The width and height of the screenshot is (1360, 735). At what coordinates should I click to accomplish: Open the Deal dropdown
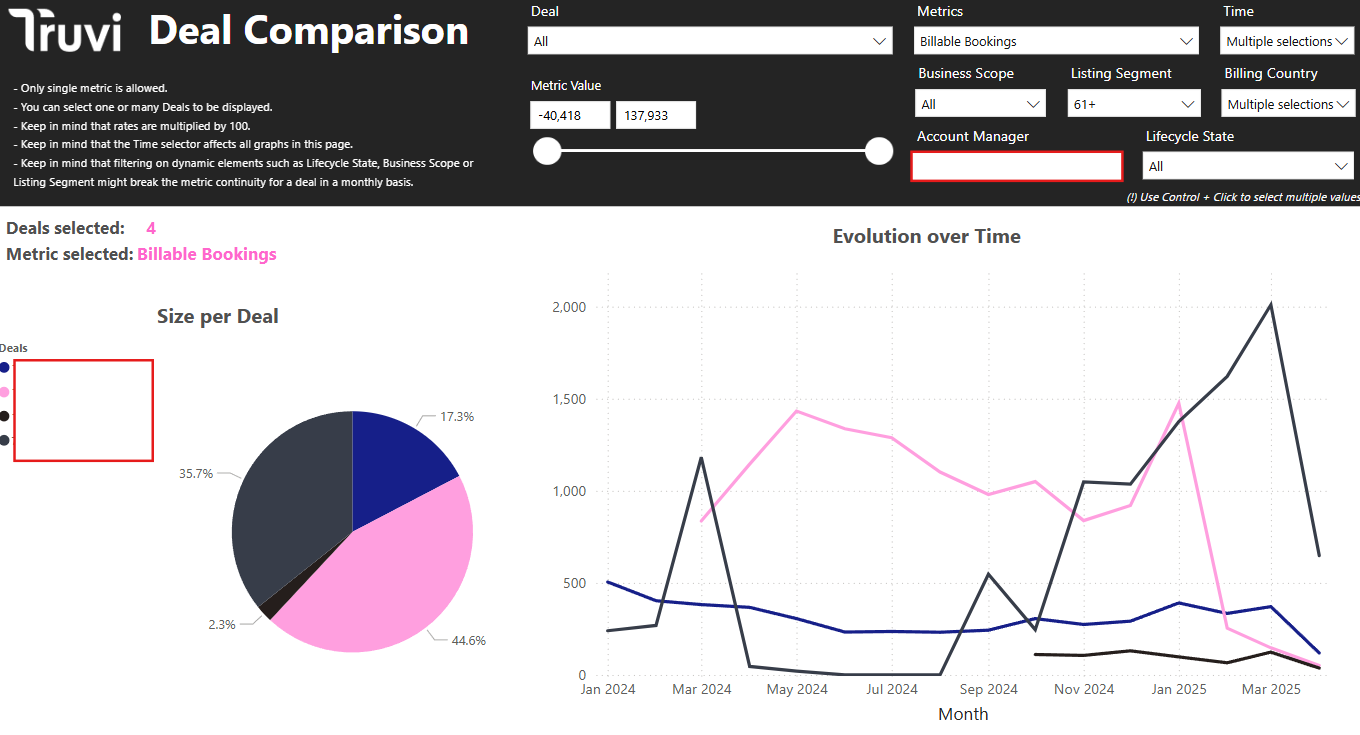point(709,41)
